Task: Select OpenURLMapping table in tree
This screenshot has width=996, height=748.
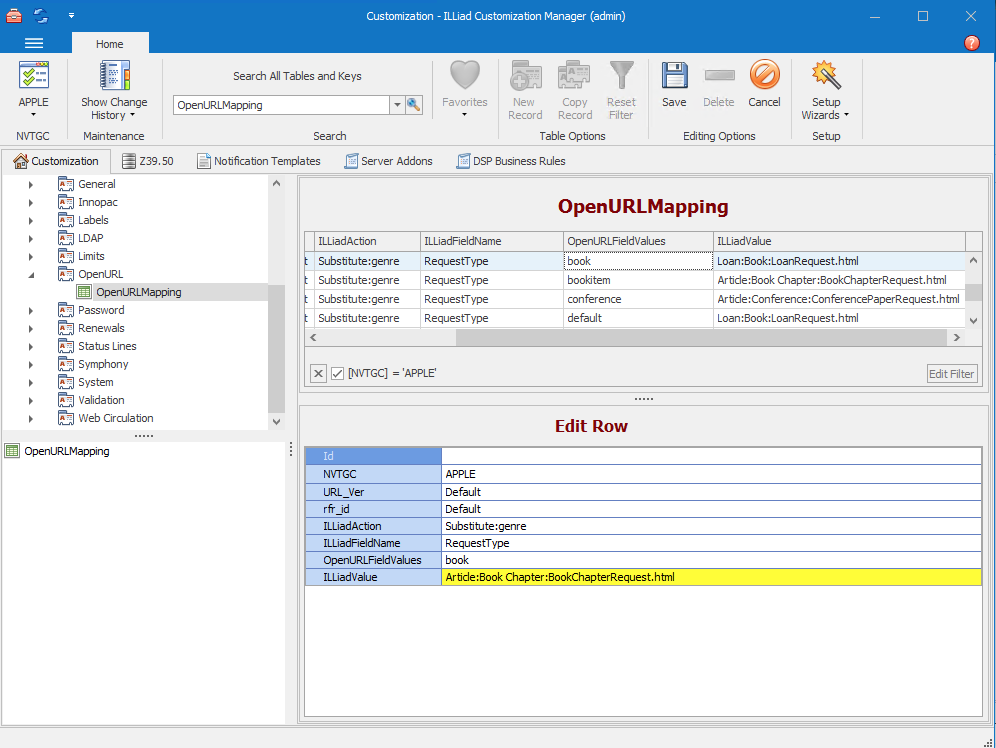Action: (138, 292)
